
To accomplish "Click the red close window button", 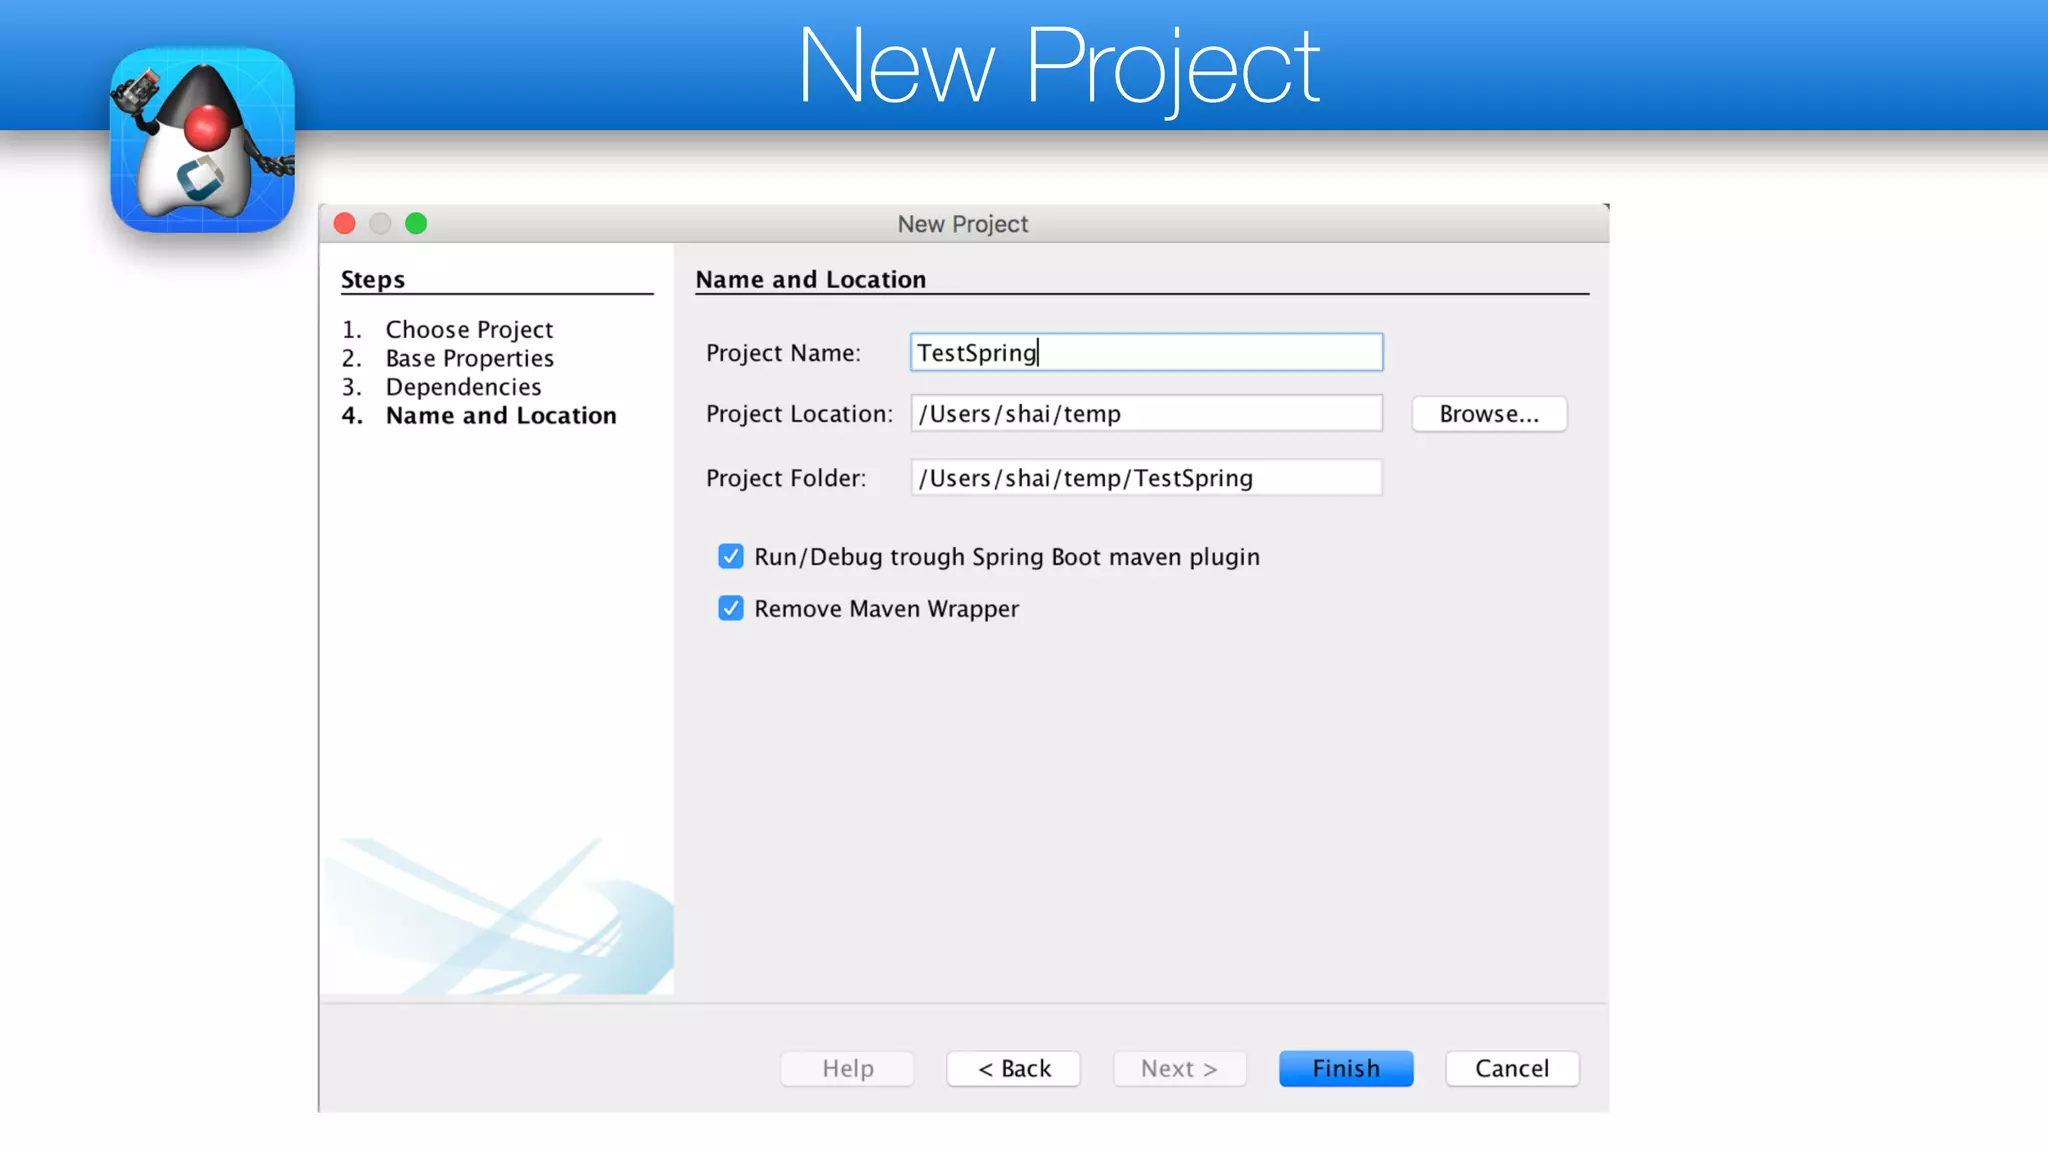I will pos(345,224).
